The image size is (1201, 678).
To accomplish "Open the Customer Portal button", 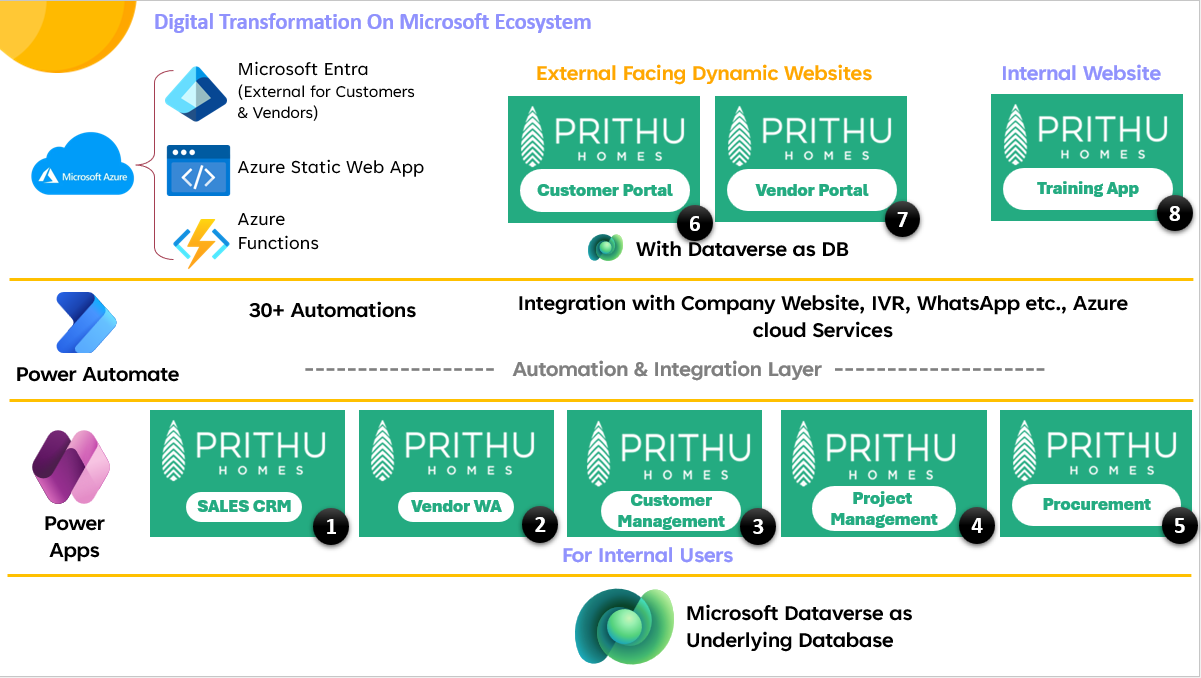I will pyautogui.click(x=605, y=190).
